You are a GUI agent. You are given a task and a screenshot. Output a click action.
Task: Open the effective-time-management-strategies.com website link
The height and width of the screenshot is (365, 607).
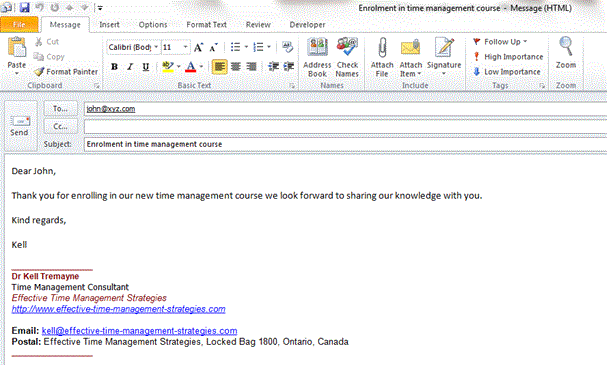point(118,309)
